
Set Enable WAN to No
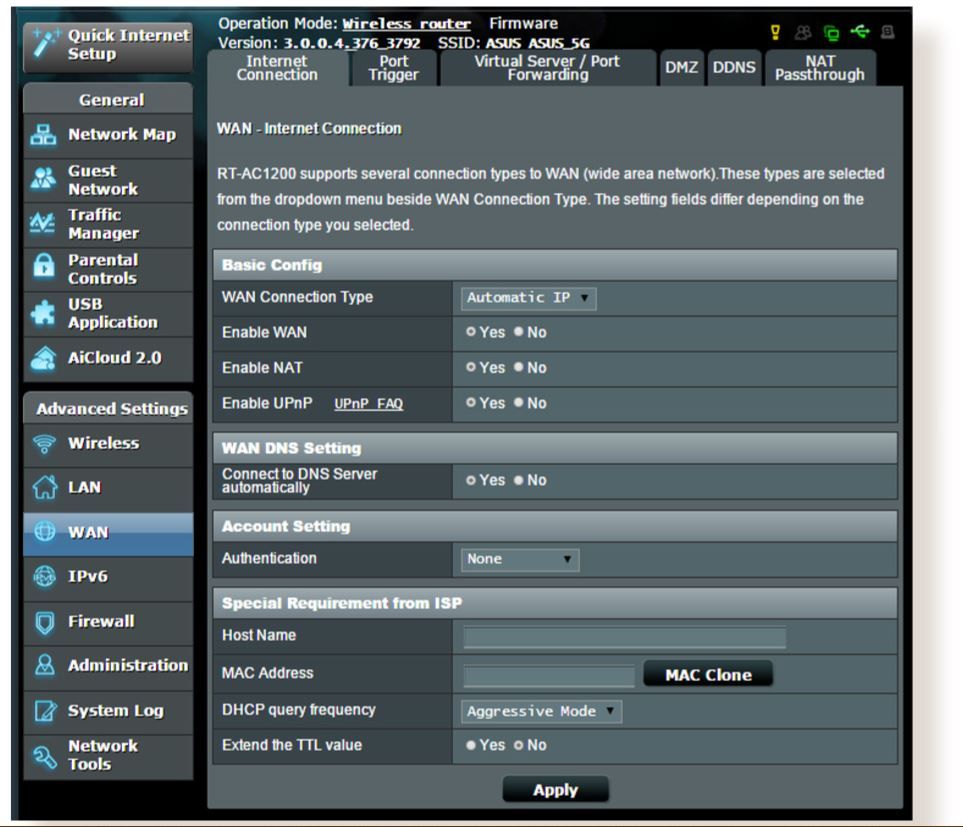coord(520,332)
